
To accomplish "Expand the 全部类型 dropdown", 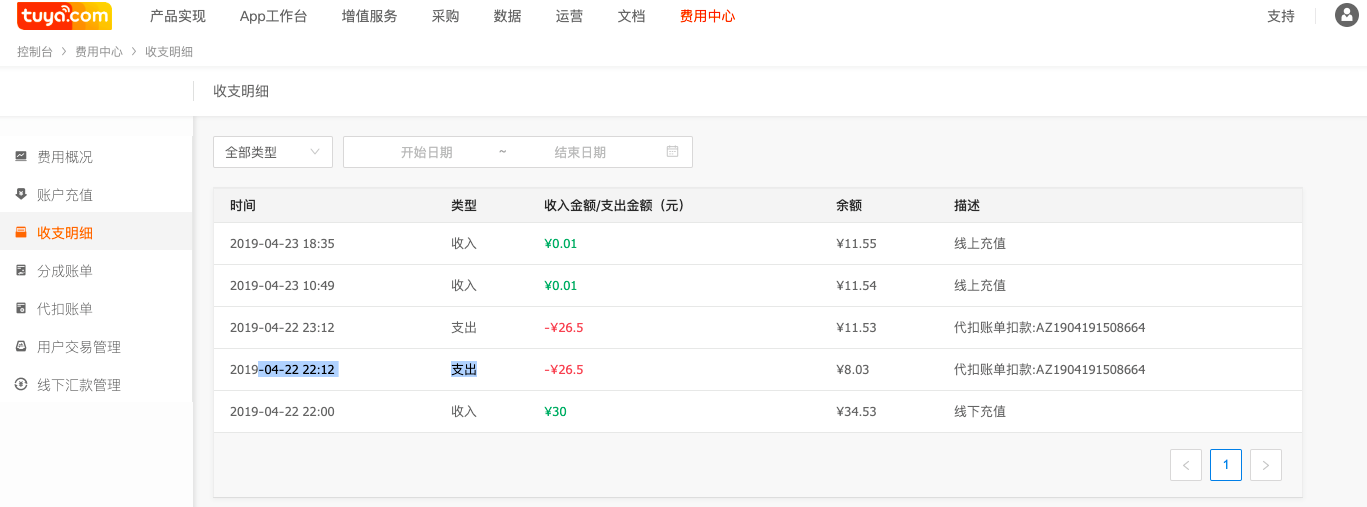I will click(273, 152).
